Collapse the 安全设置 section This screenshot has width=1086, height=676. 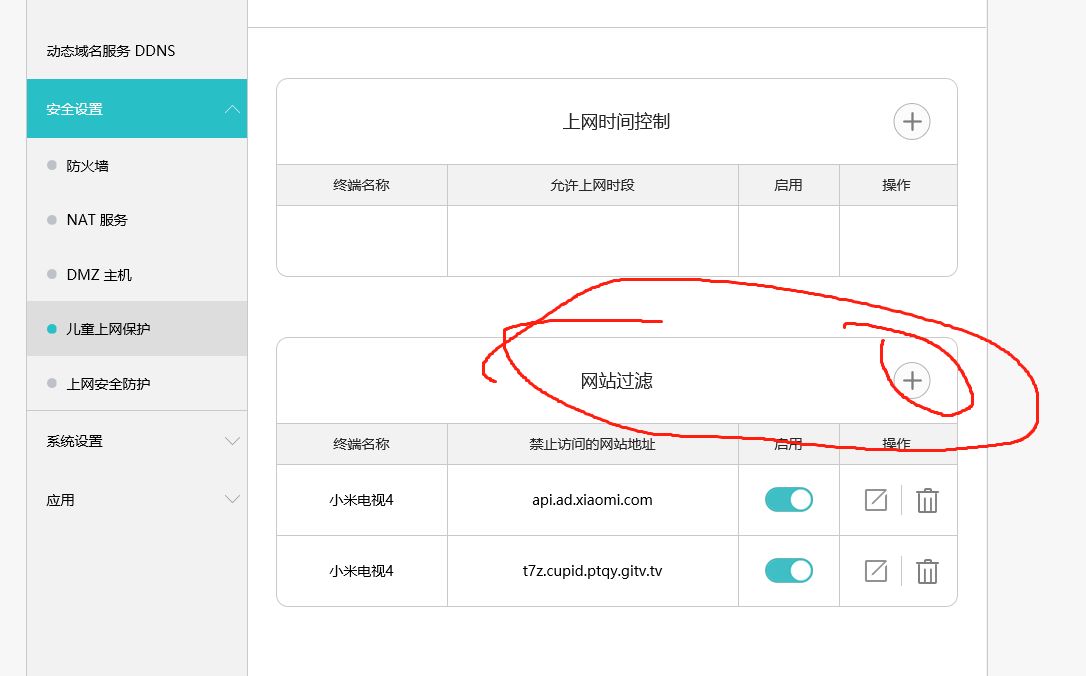click(x=136, y=109)
